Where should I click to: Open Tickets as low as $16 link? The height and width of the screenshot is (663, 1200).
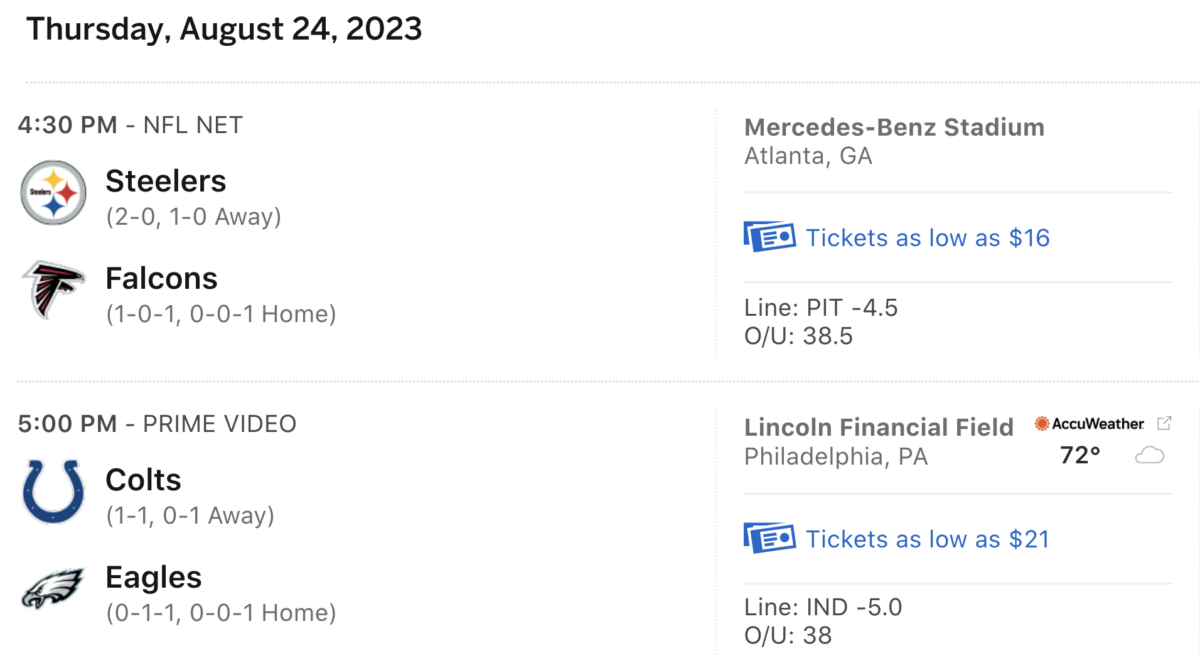[x=927, y=238]
